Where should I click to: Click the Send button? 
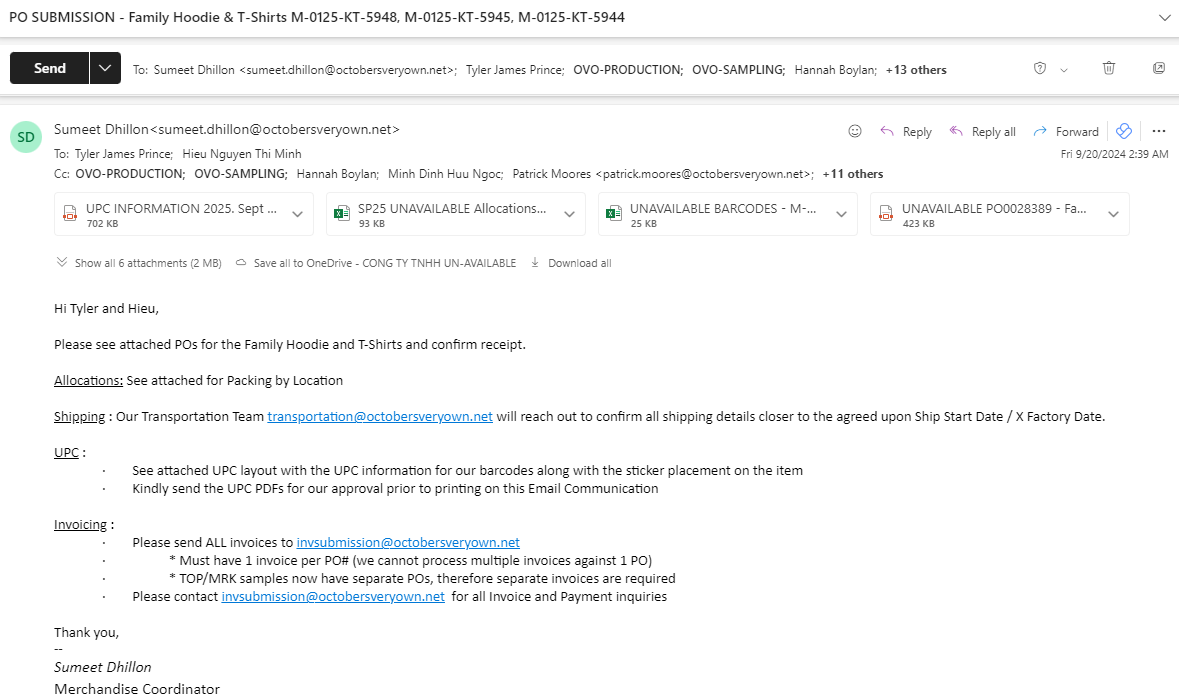tap(50, 68)
